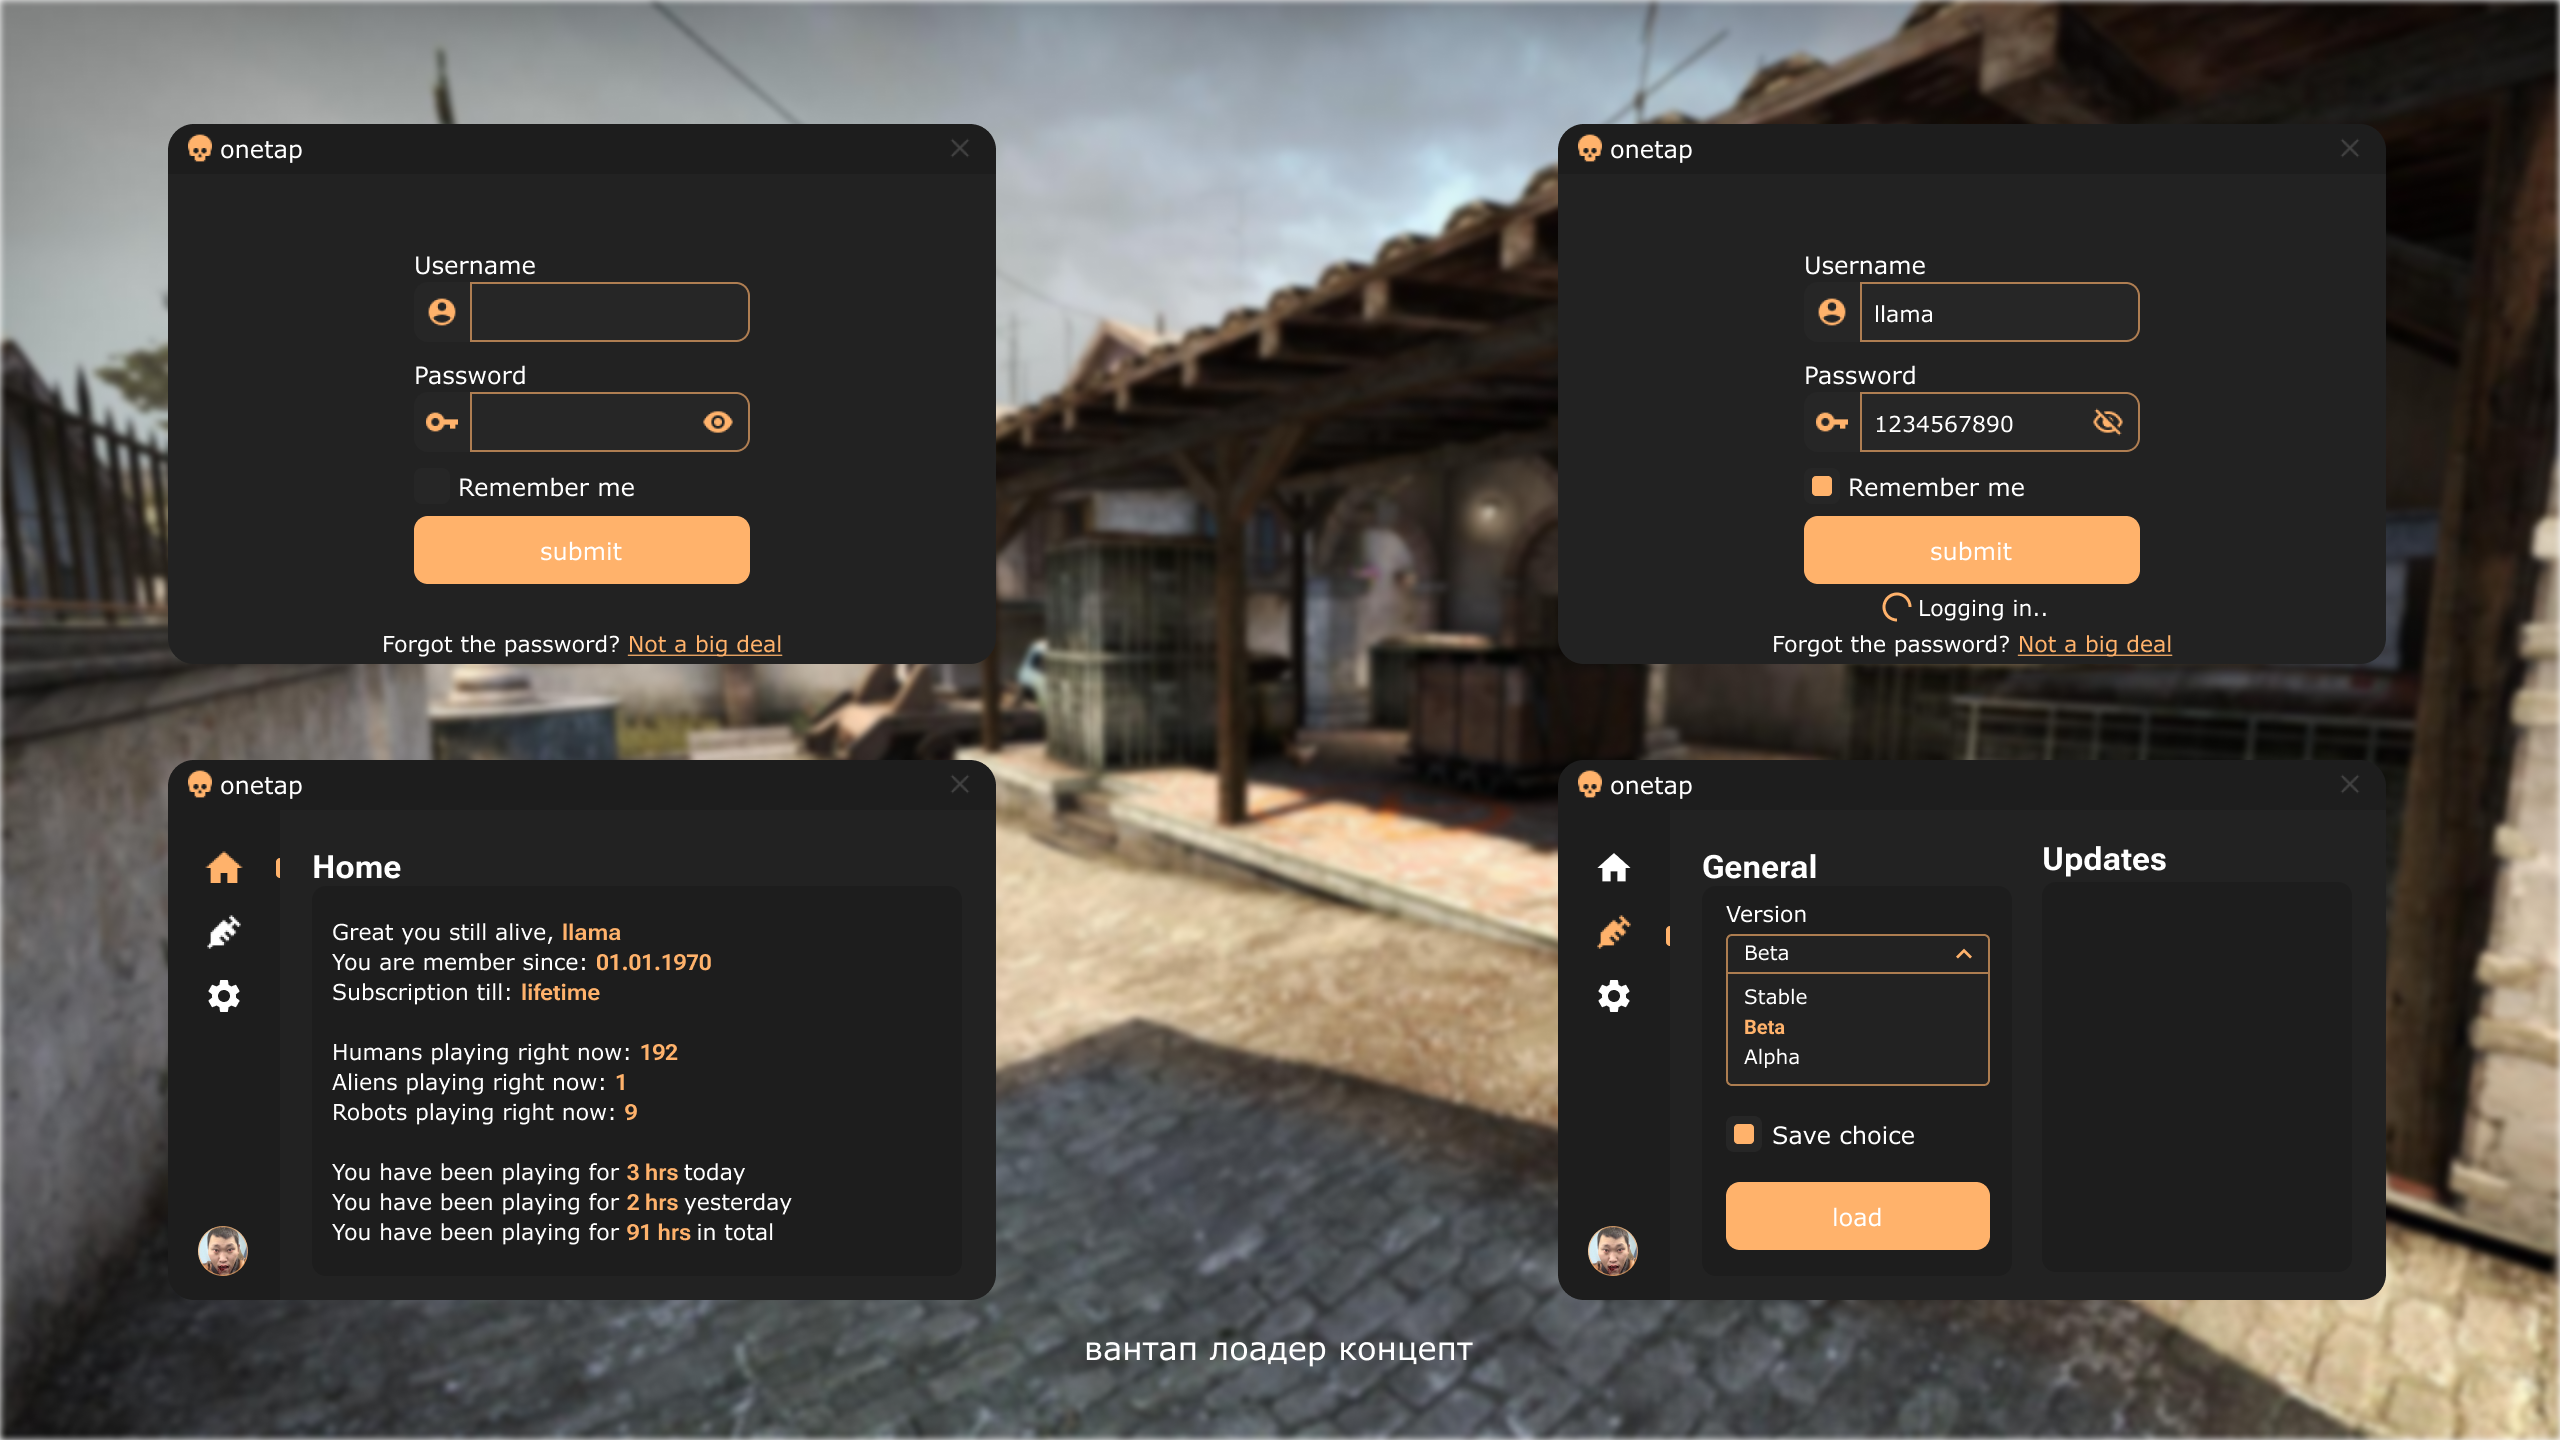Open Home icon in General window sidebar
Screen dimensions: 2560x1440
click(x=1614, y=867)
